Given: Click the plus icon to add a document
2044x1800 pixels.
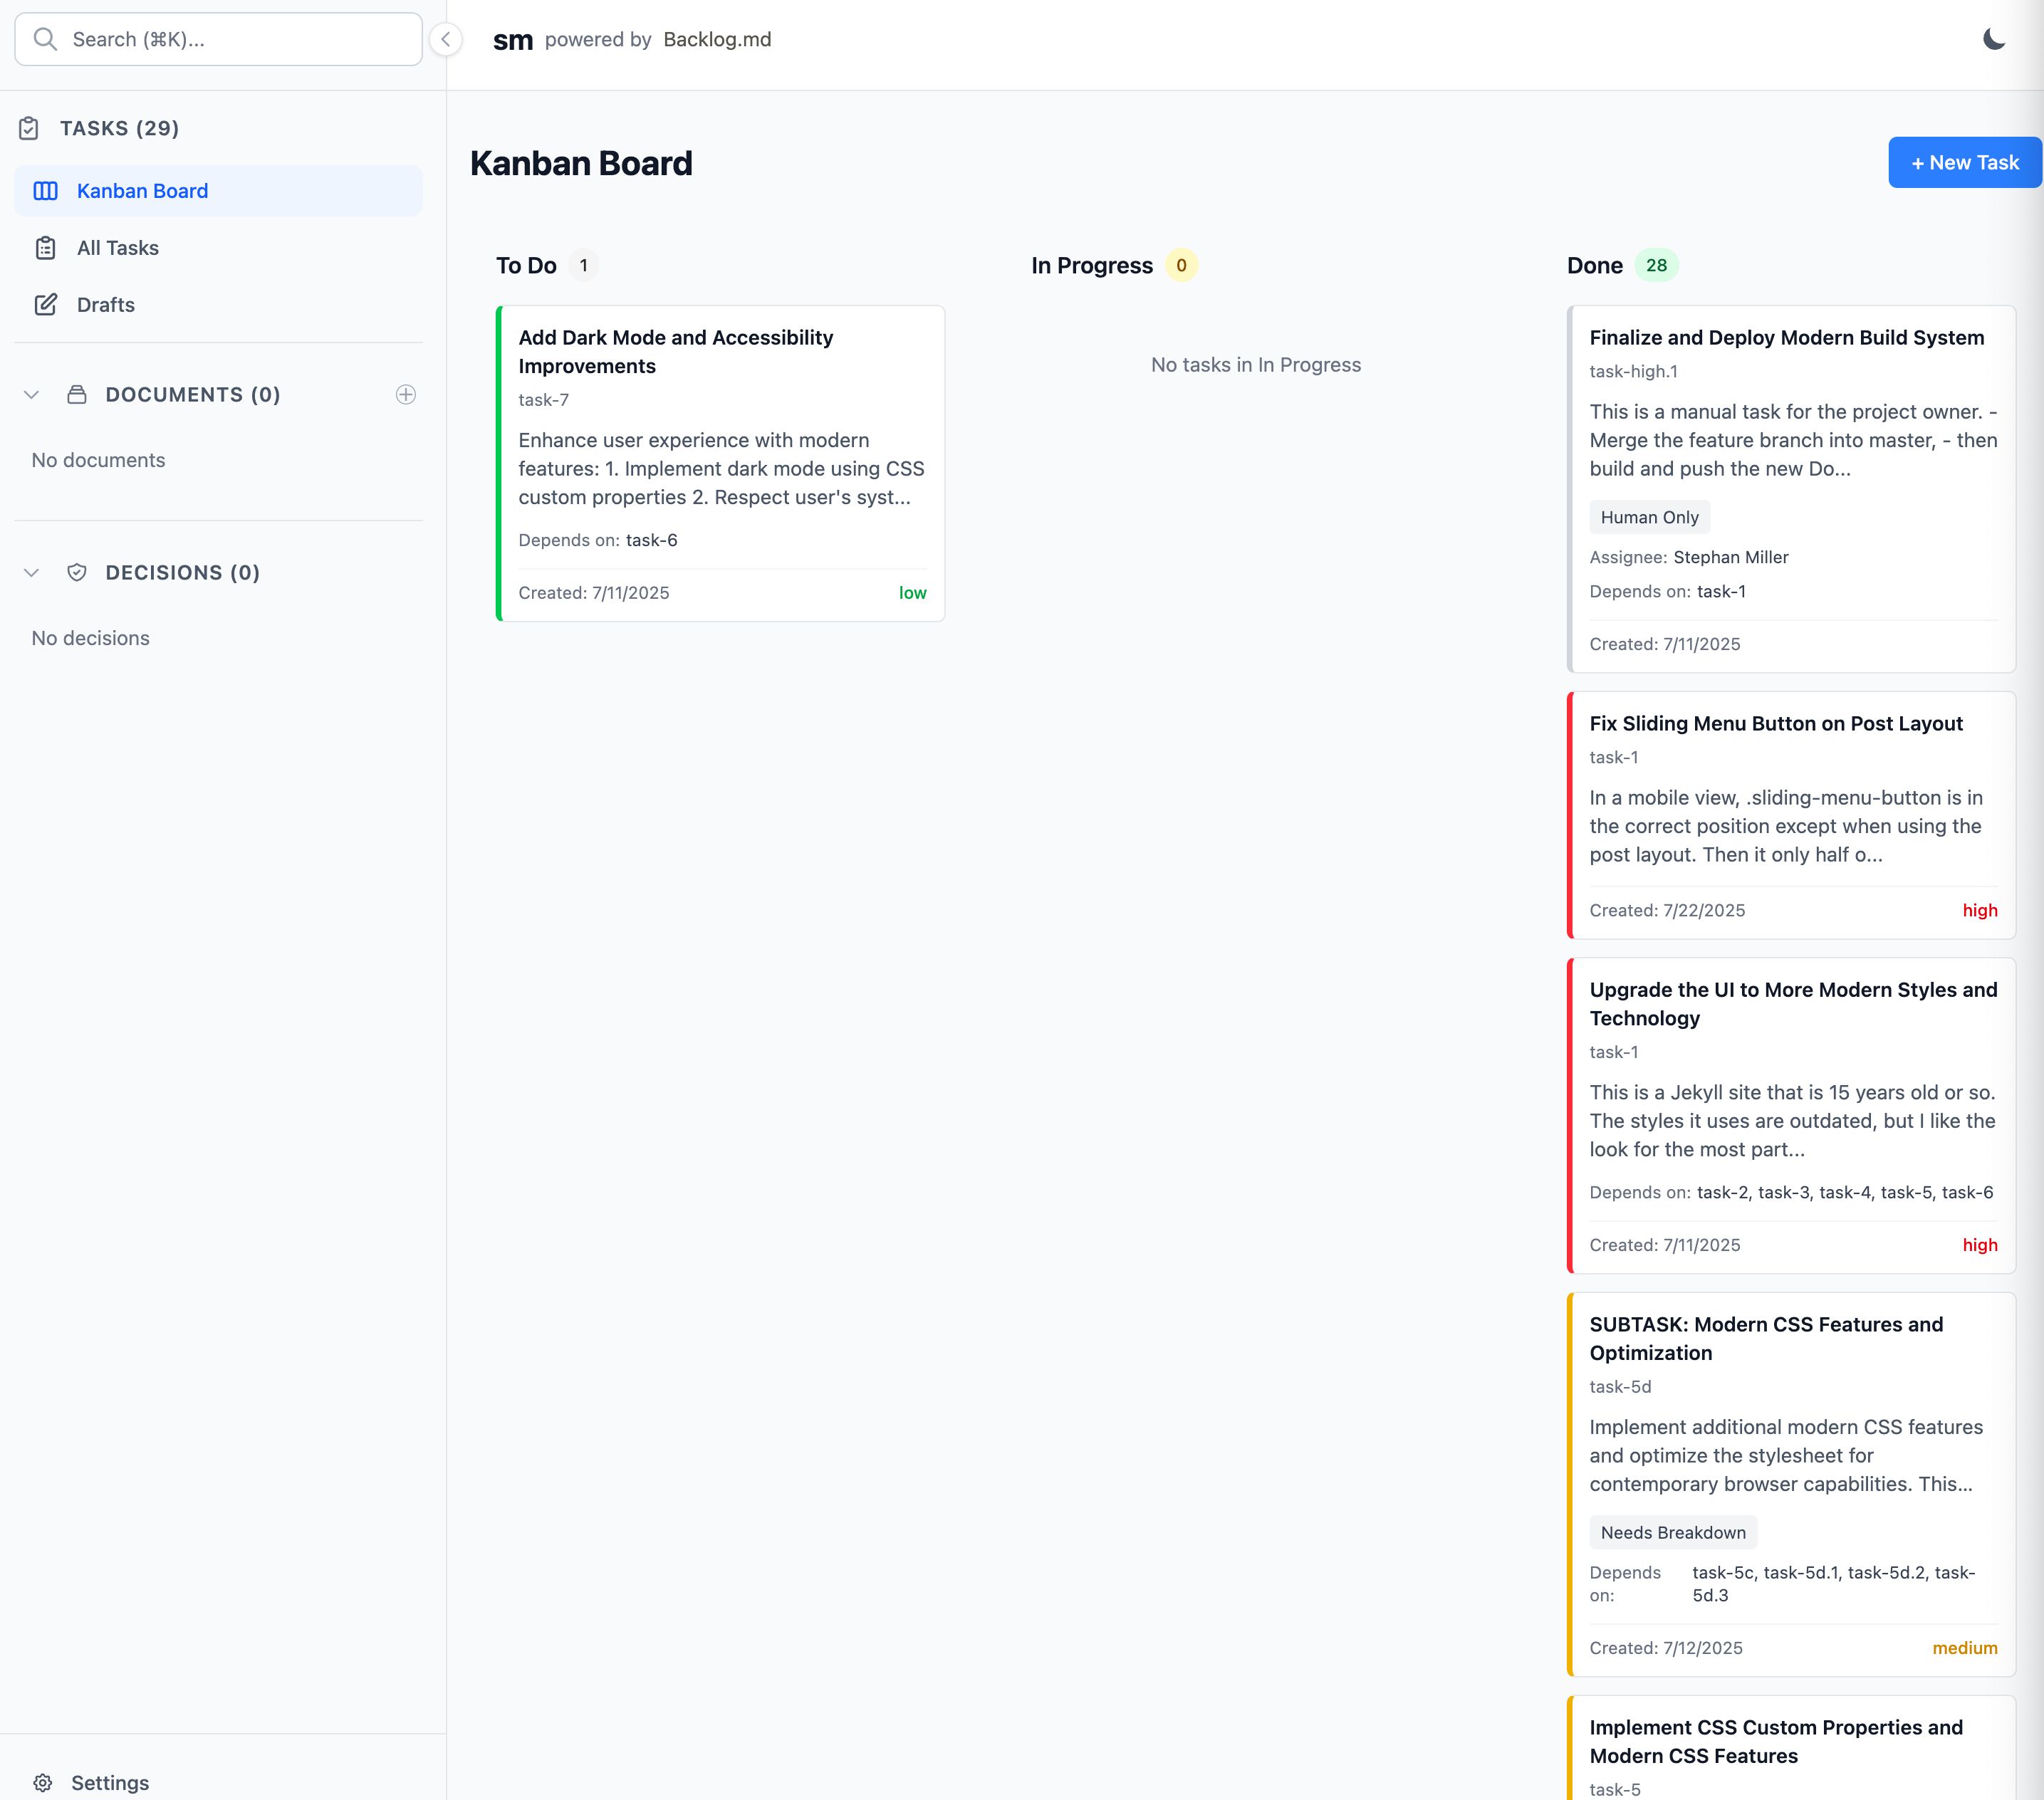Looking at the screenshot, I should tap(406, 394).
